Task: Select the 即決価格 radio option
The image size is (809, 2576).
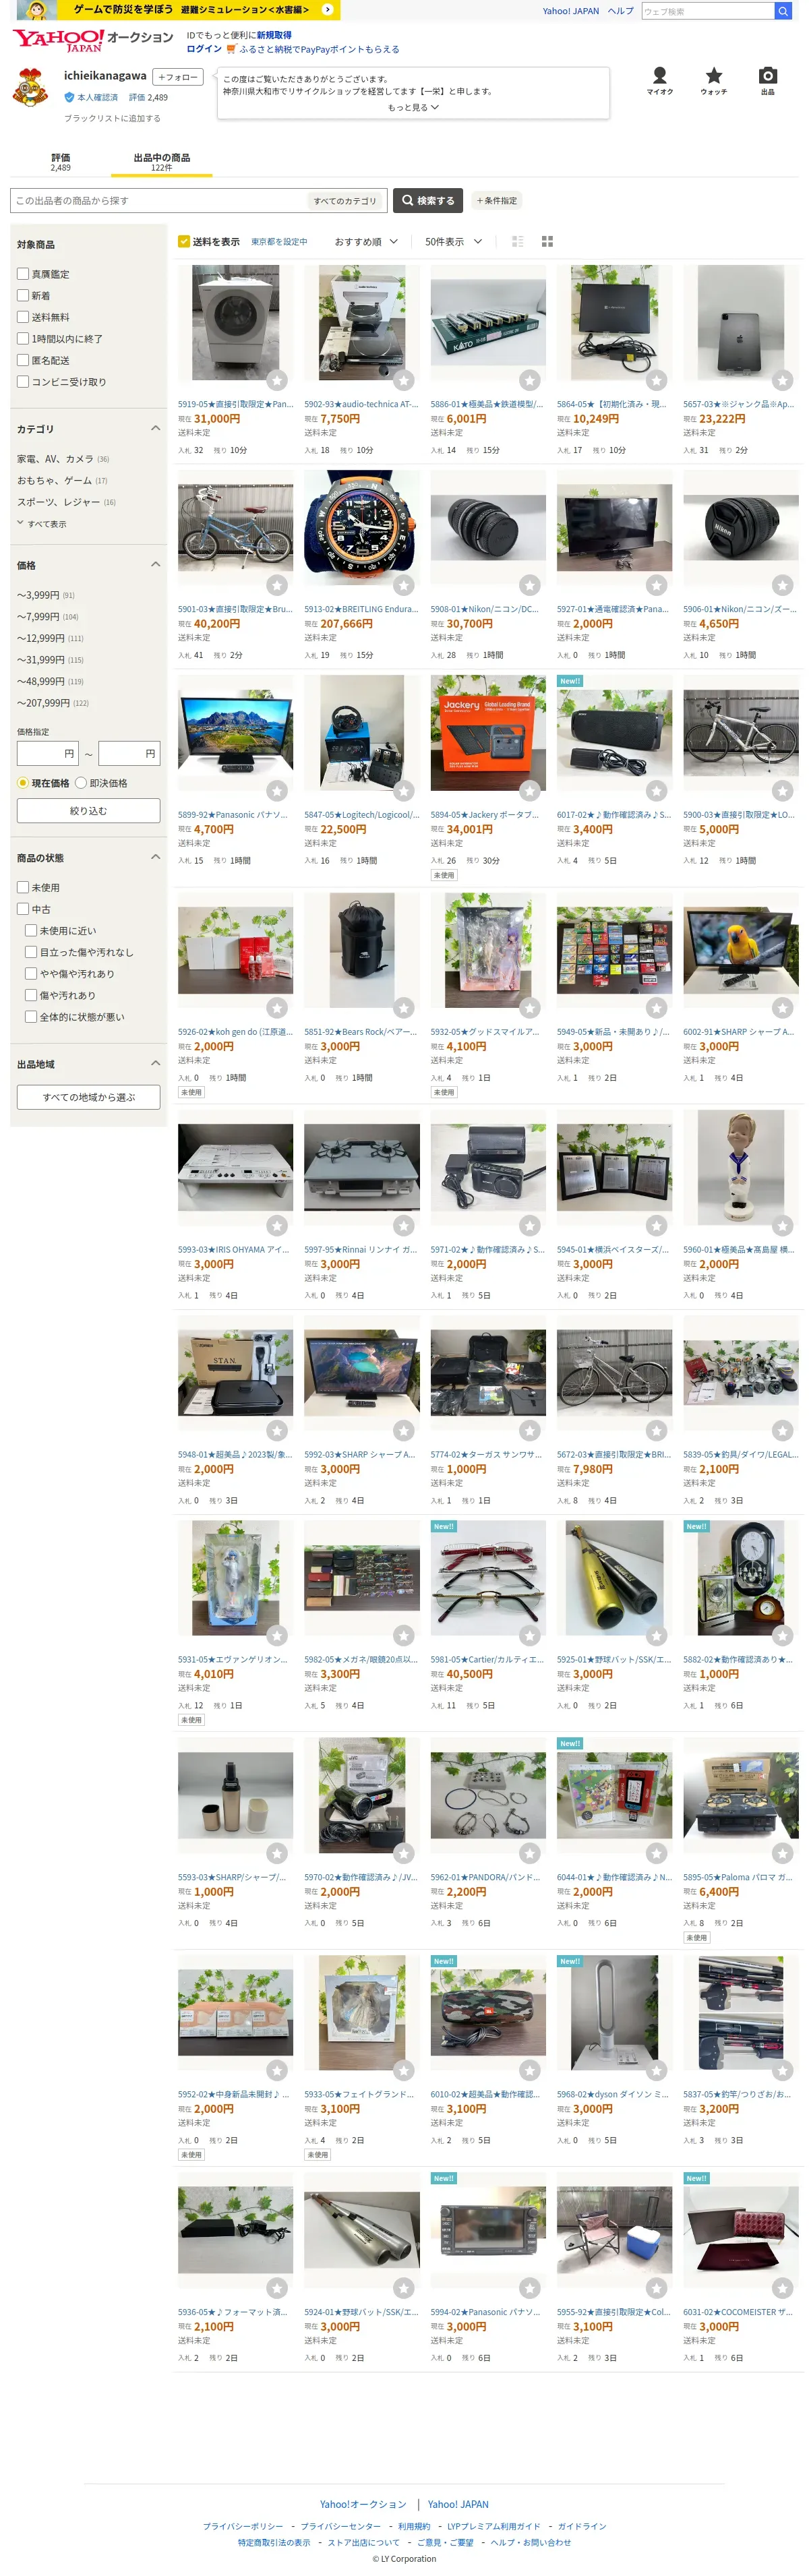Action: pos(81,783)
